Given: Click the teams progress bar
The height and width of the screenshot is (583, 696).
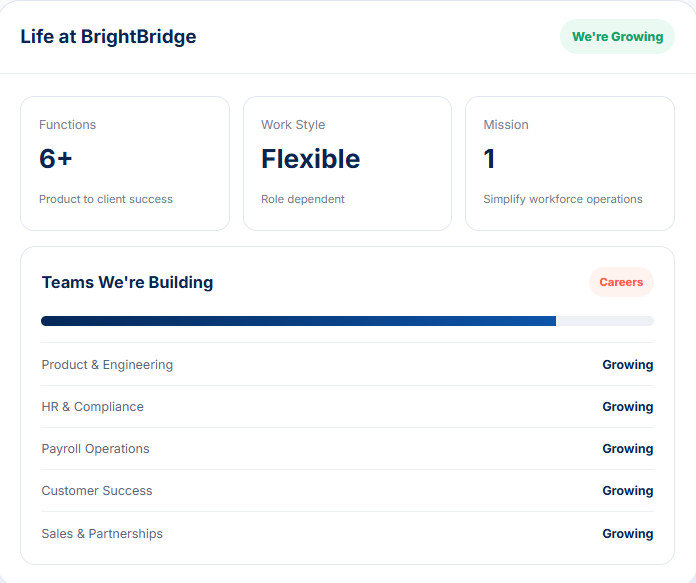Looking at the screenshot, I should point(347,321).
